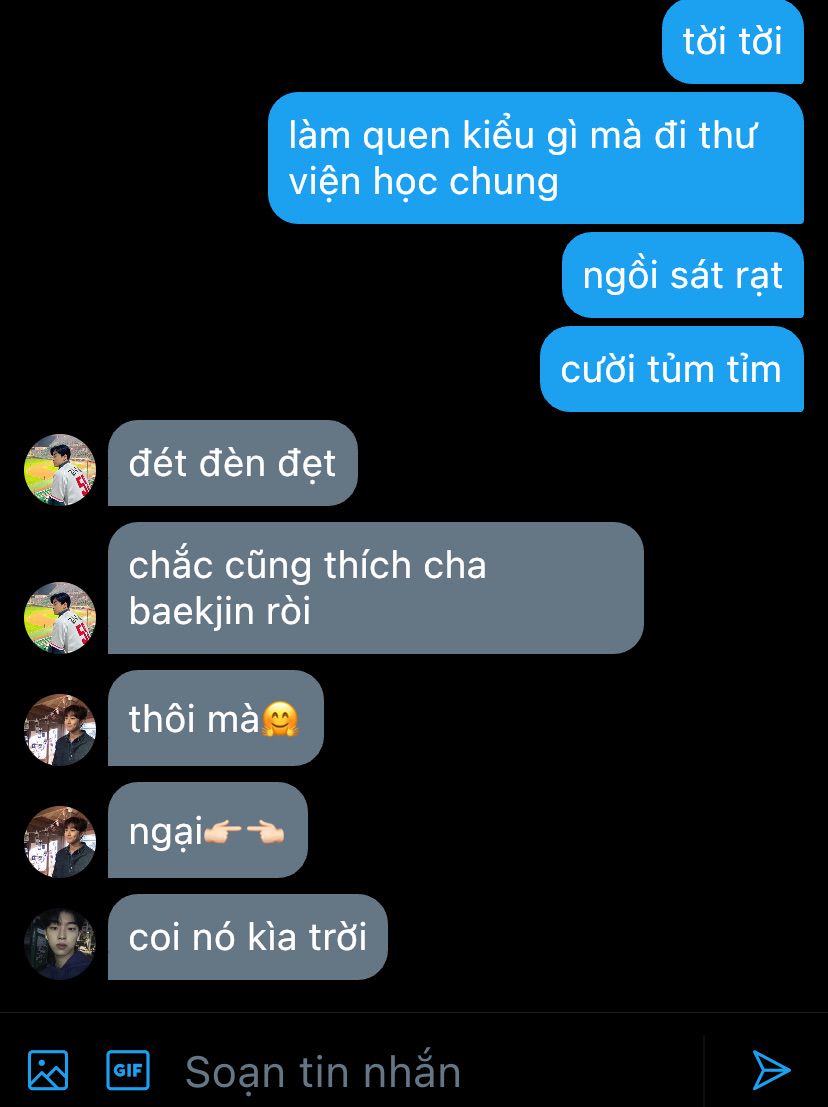The height and width of the screenshot is (1107, 828).
Task: Open avatar next to "baekjin ròi" message
Action: (x=60, y=617)
